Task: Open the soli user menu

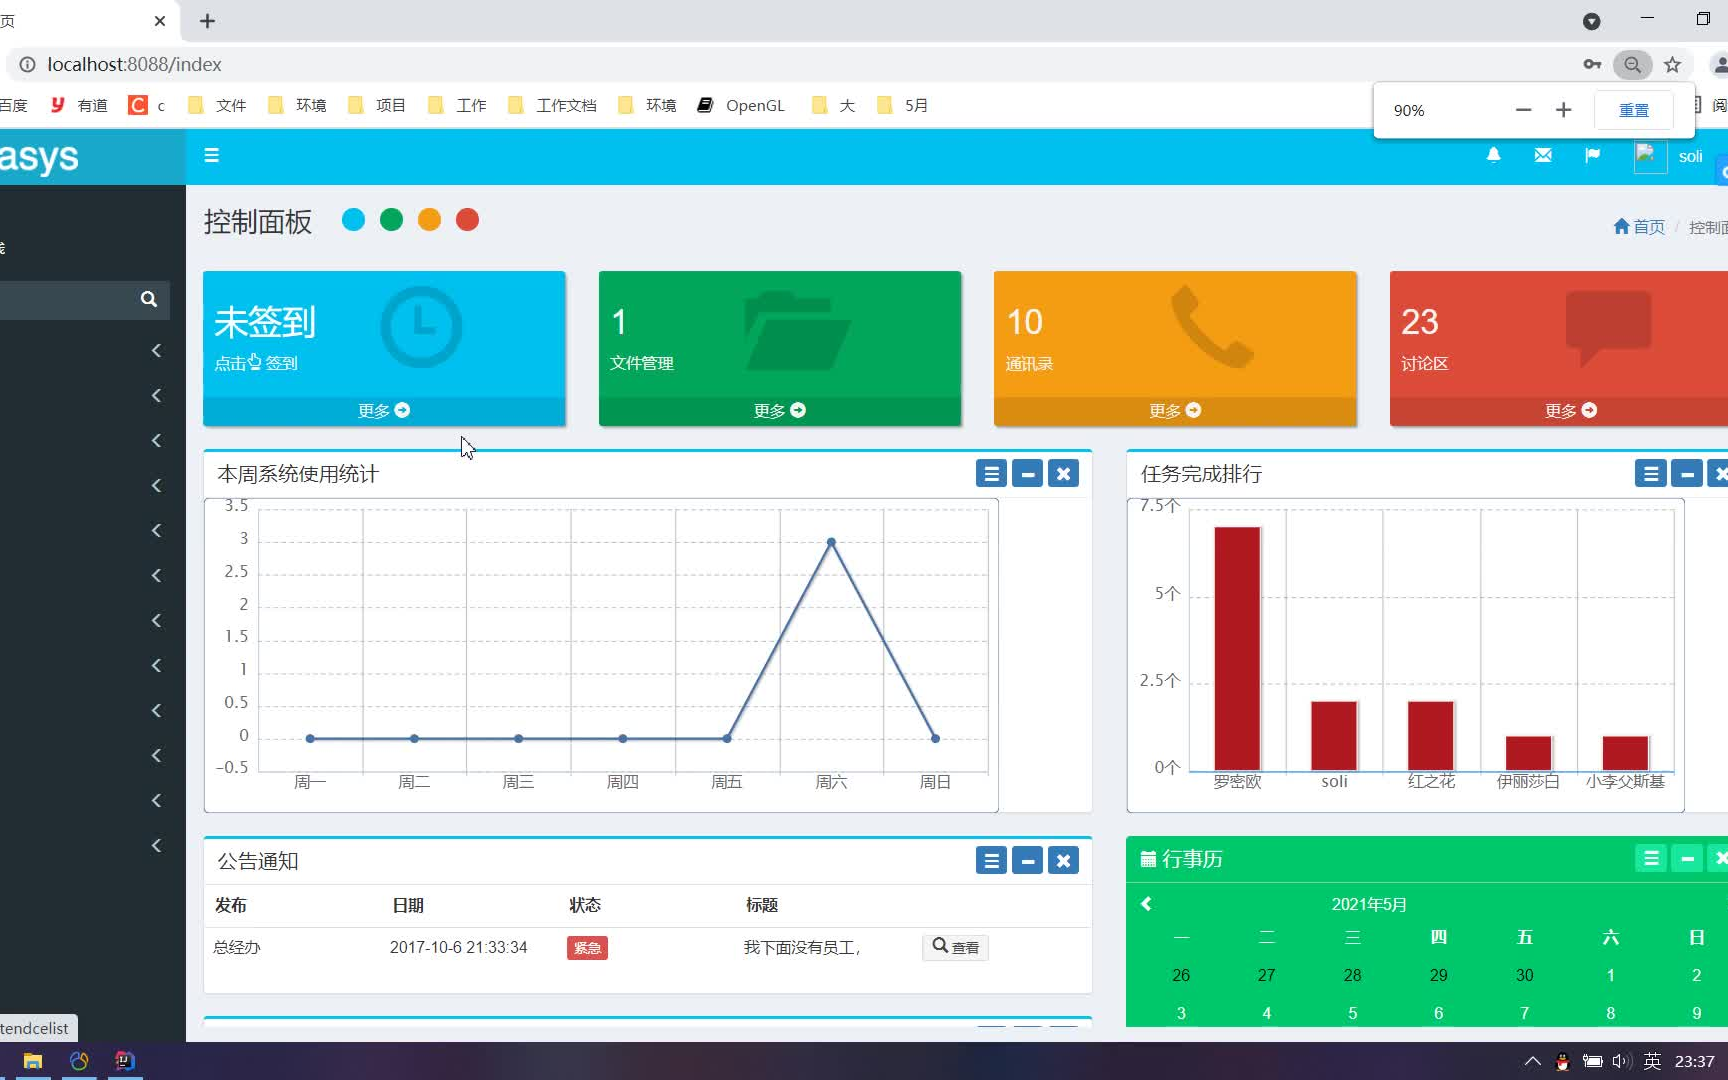Action: click(x=1670, y=157)
